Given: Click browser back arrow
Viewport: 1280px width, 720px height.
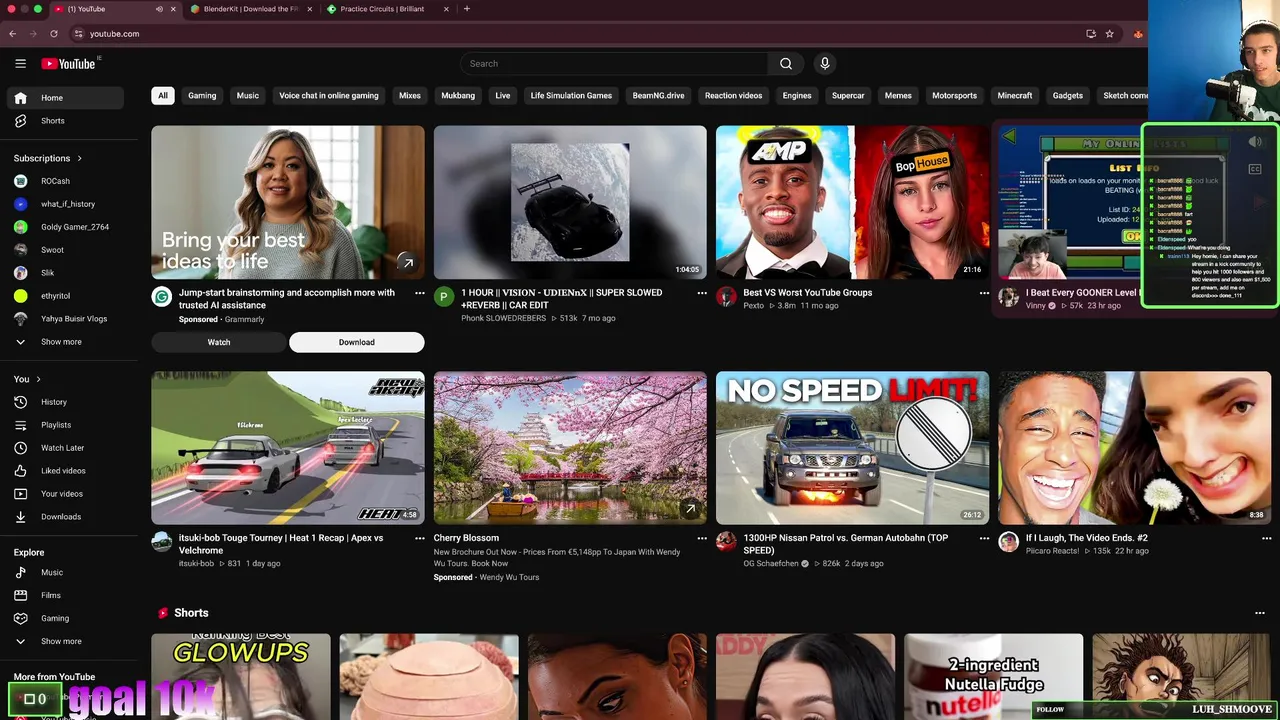Looking at the screenshot, I should [13, 34].
